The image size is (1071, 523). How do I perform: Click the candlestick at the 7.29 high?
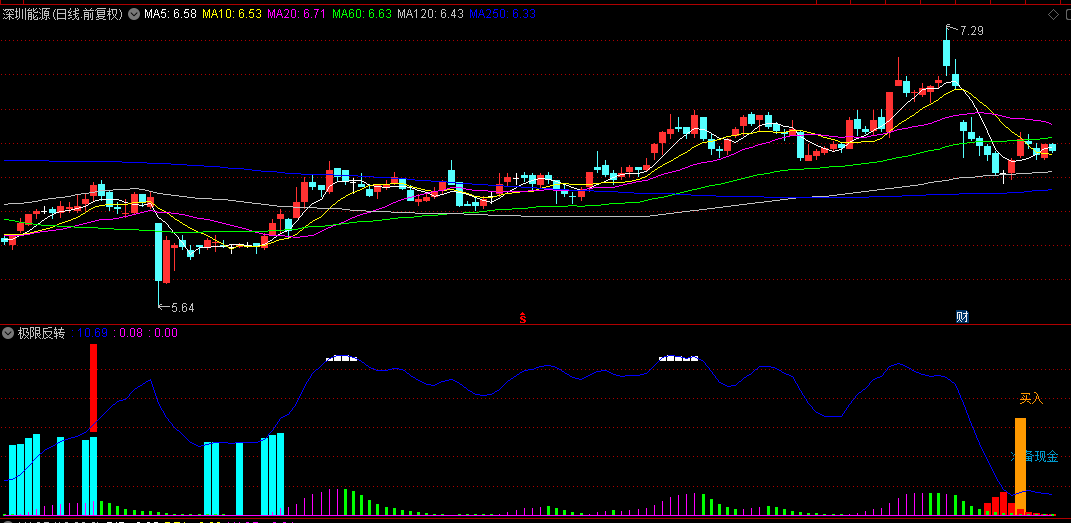point(947,53)
